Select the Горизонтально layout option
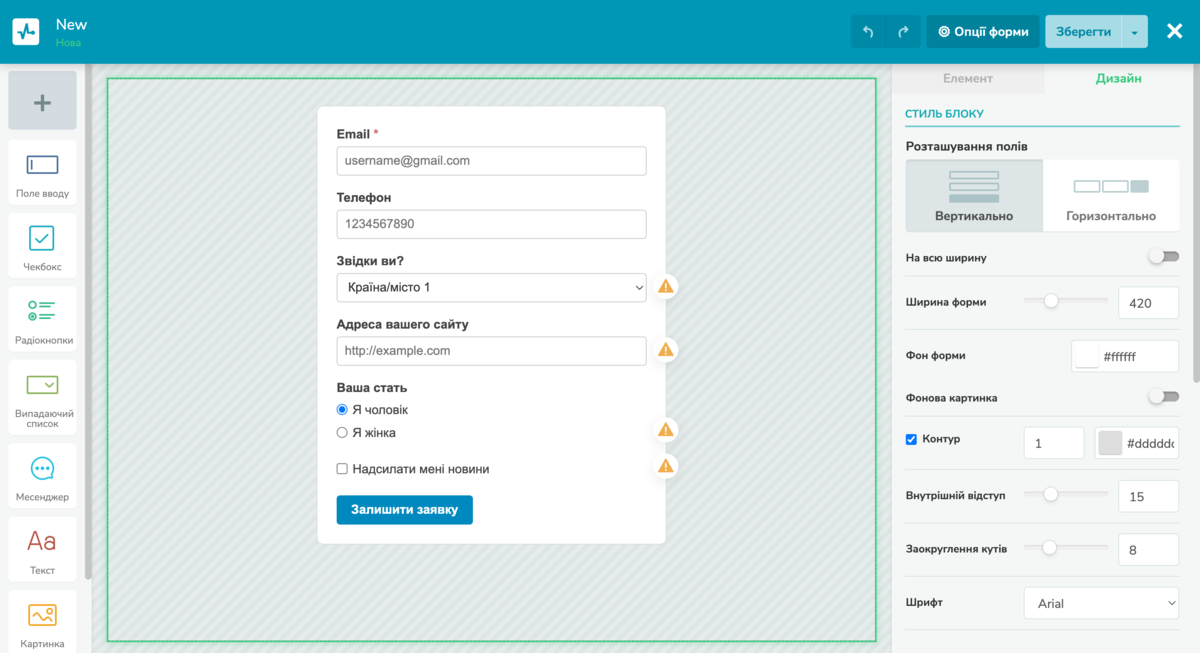1200x653 pixels. [x=1110, y=196]
